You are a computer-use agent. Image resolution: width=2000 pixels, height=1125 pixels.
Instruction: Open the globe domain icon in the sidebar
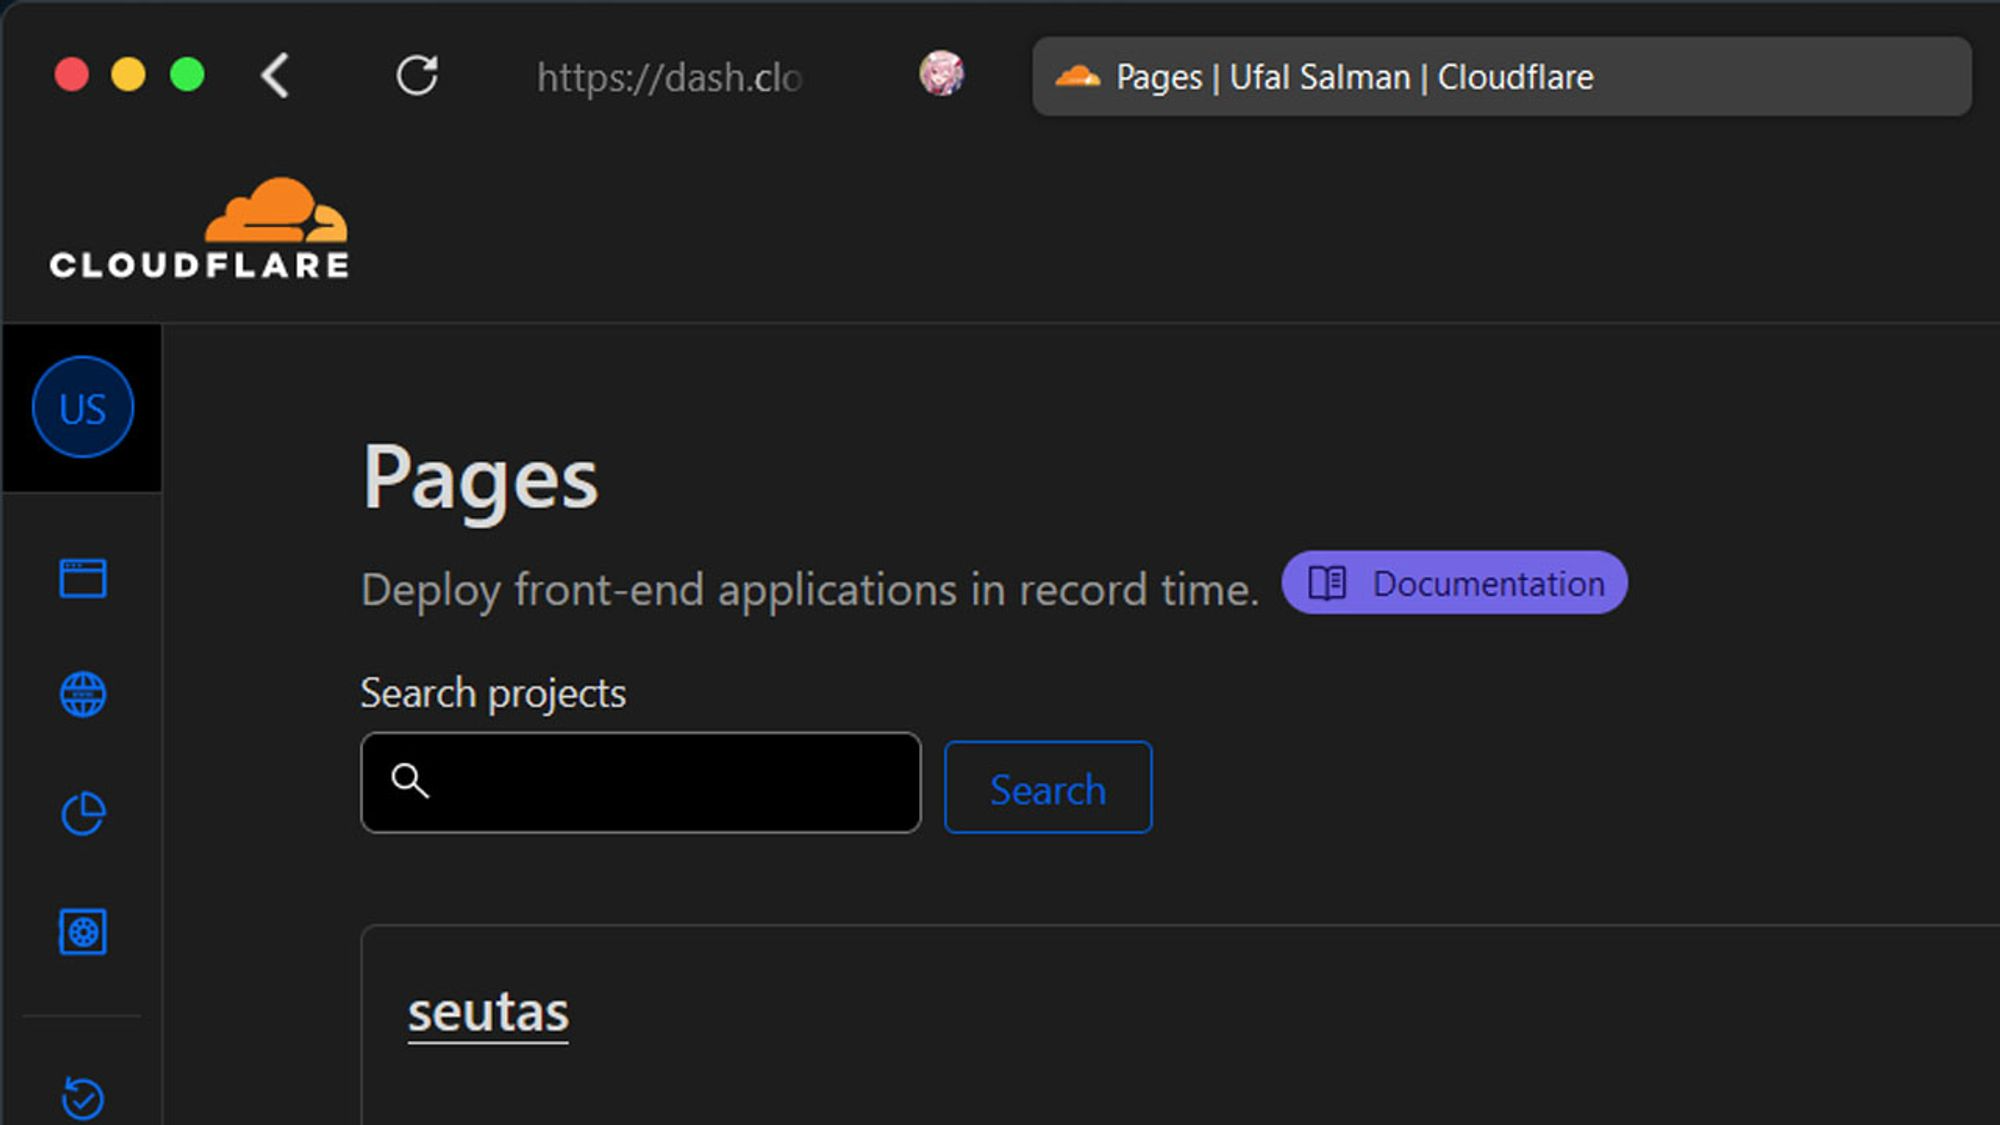pos(83,694)
